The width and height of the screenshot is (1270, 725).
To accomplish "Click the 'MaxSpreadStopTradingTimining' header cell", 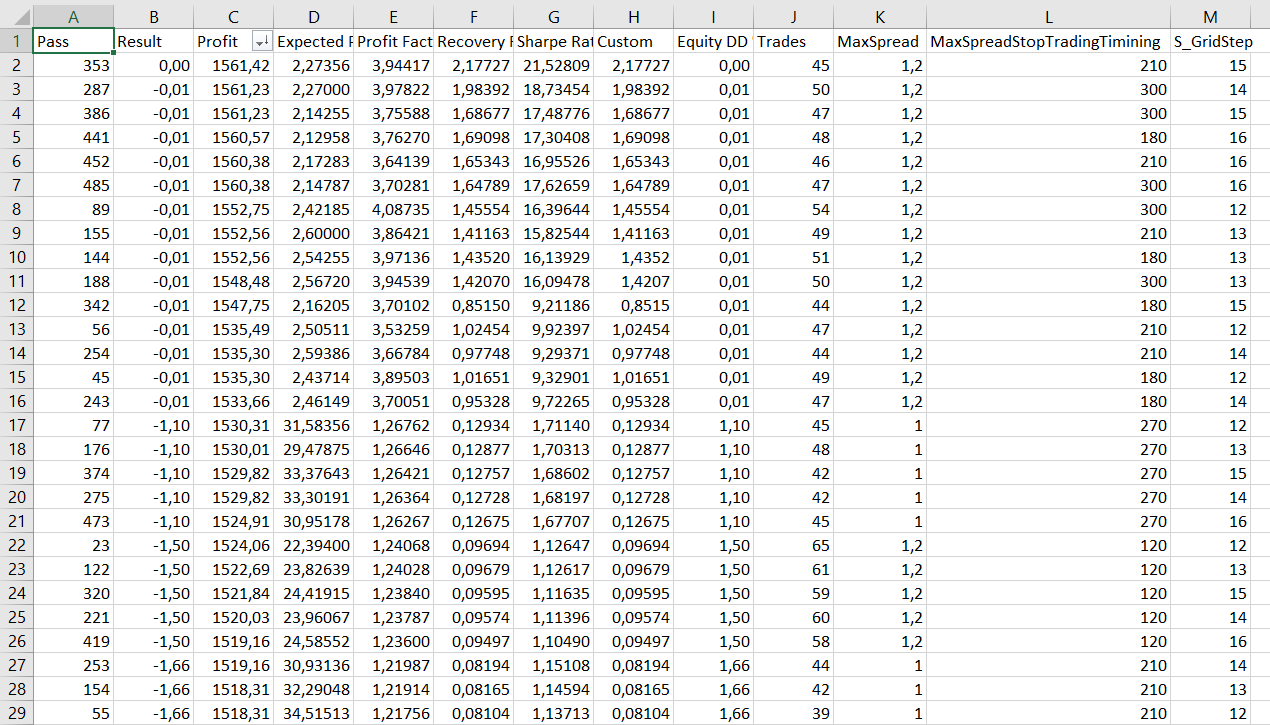I will point(1048,42).
